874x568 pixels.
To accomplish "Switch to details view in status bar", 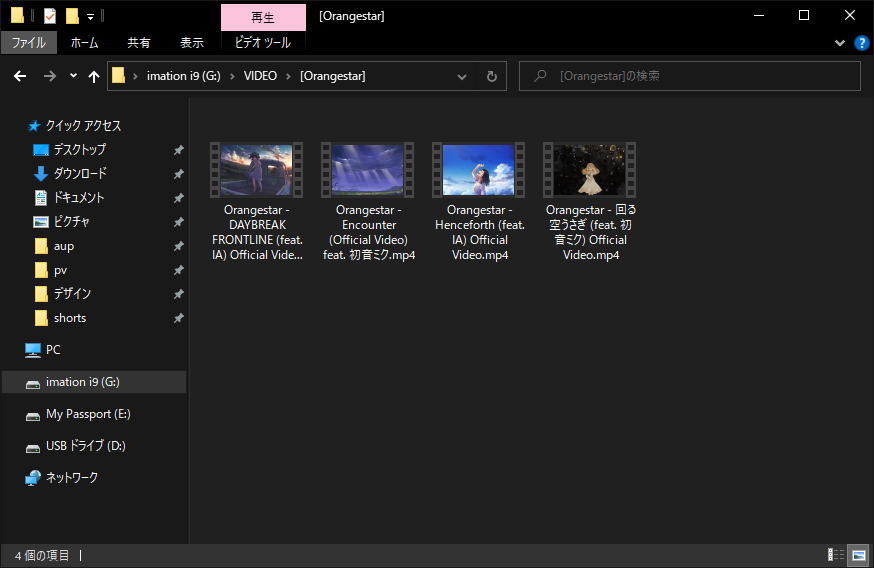I will pos(836,555).
